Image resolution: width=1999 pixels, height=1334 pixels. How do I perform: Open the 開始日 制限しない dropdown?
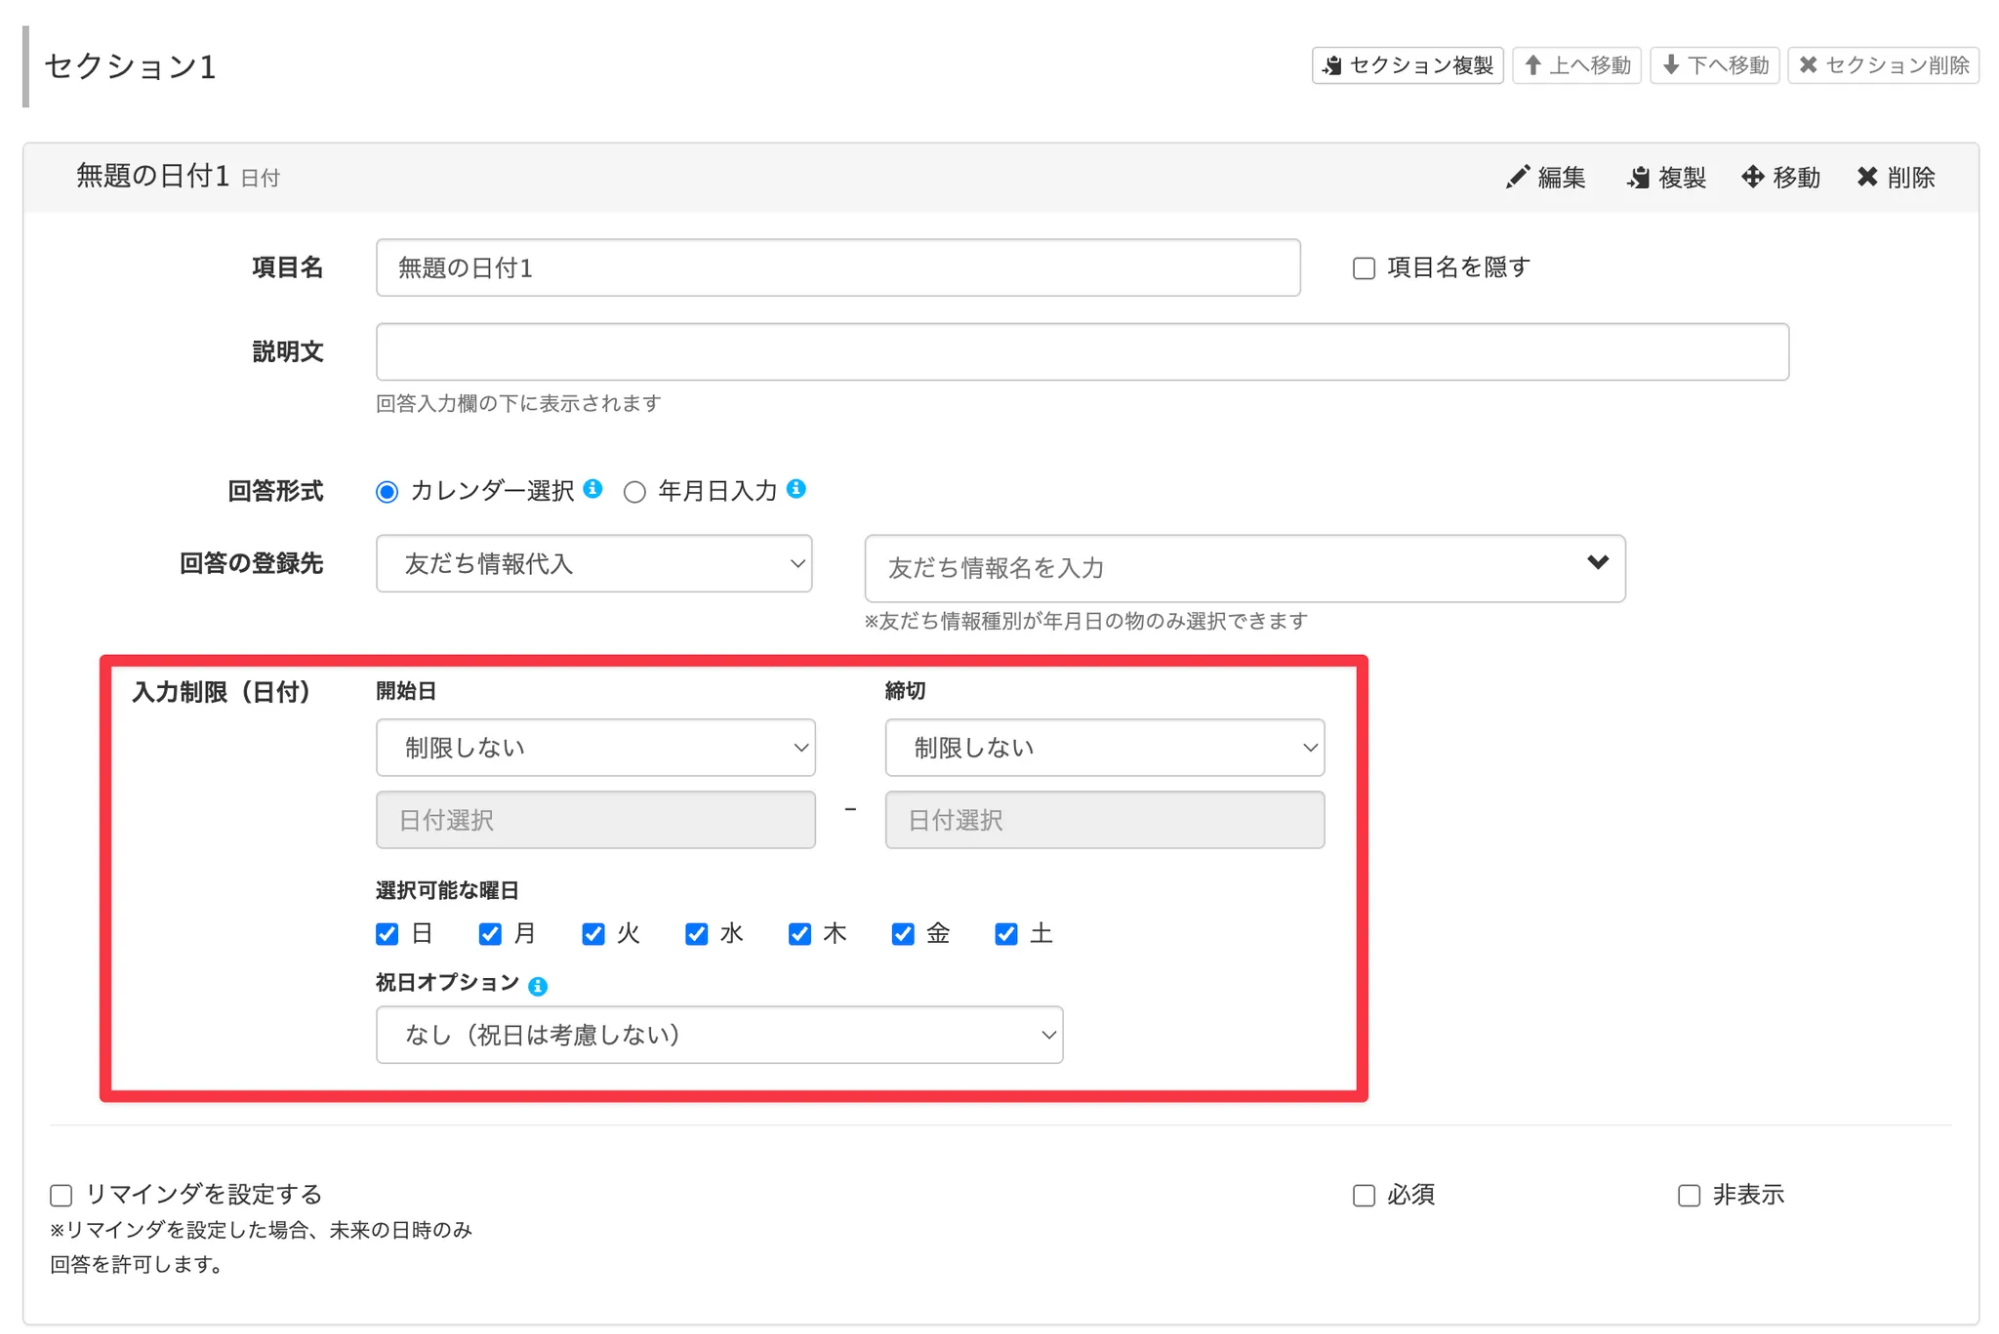click(595, 746)
